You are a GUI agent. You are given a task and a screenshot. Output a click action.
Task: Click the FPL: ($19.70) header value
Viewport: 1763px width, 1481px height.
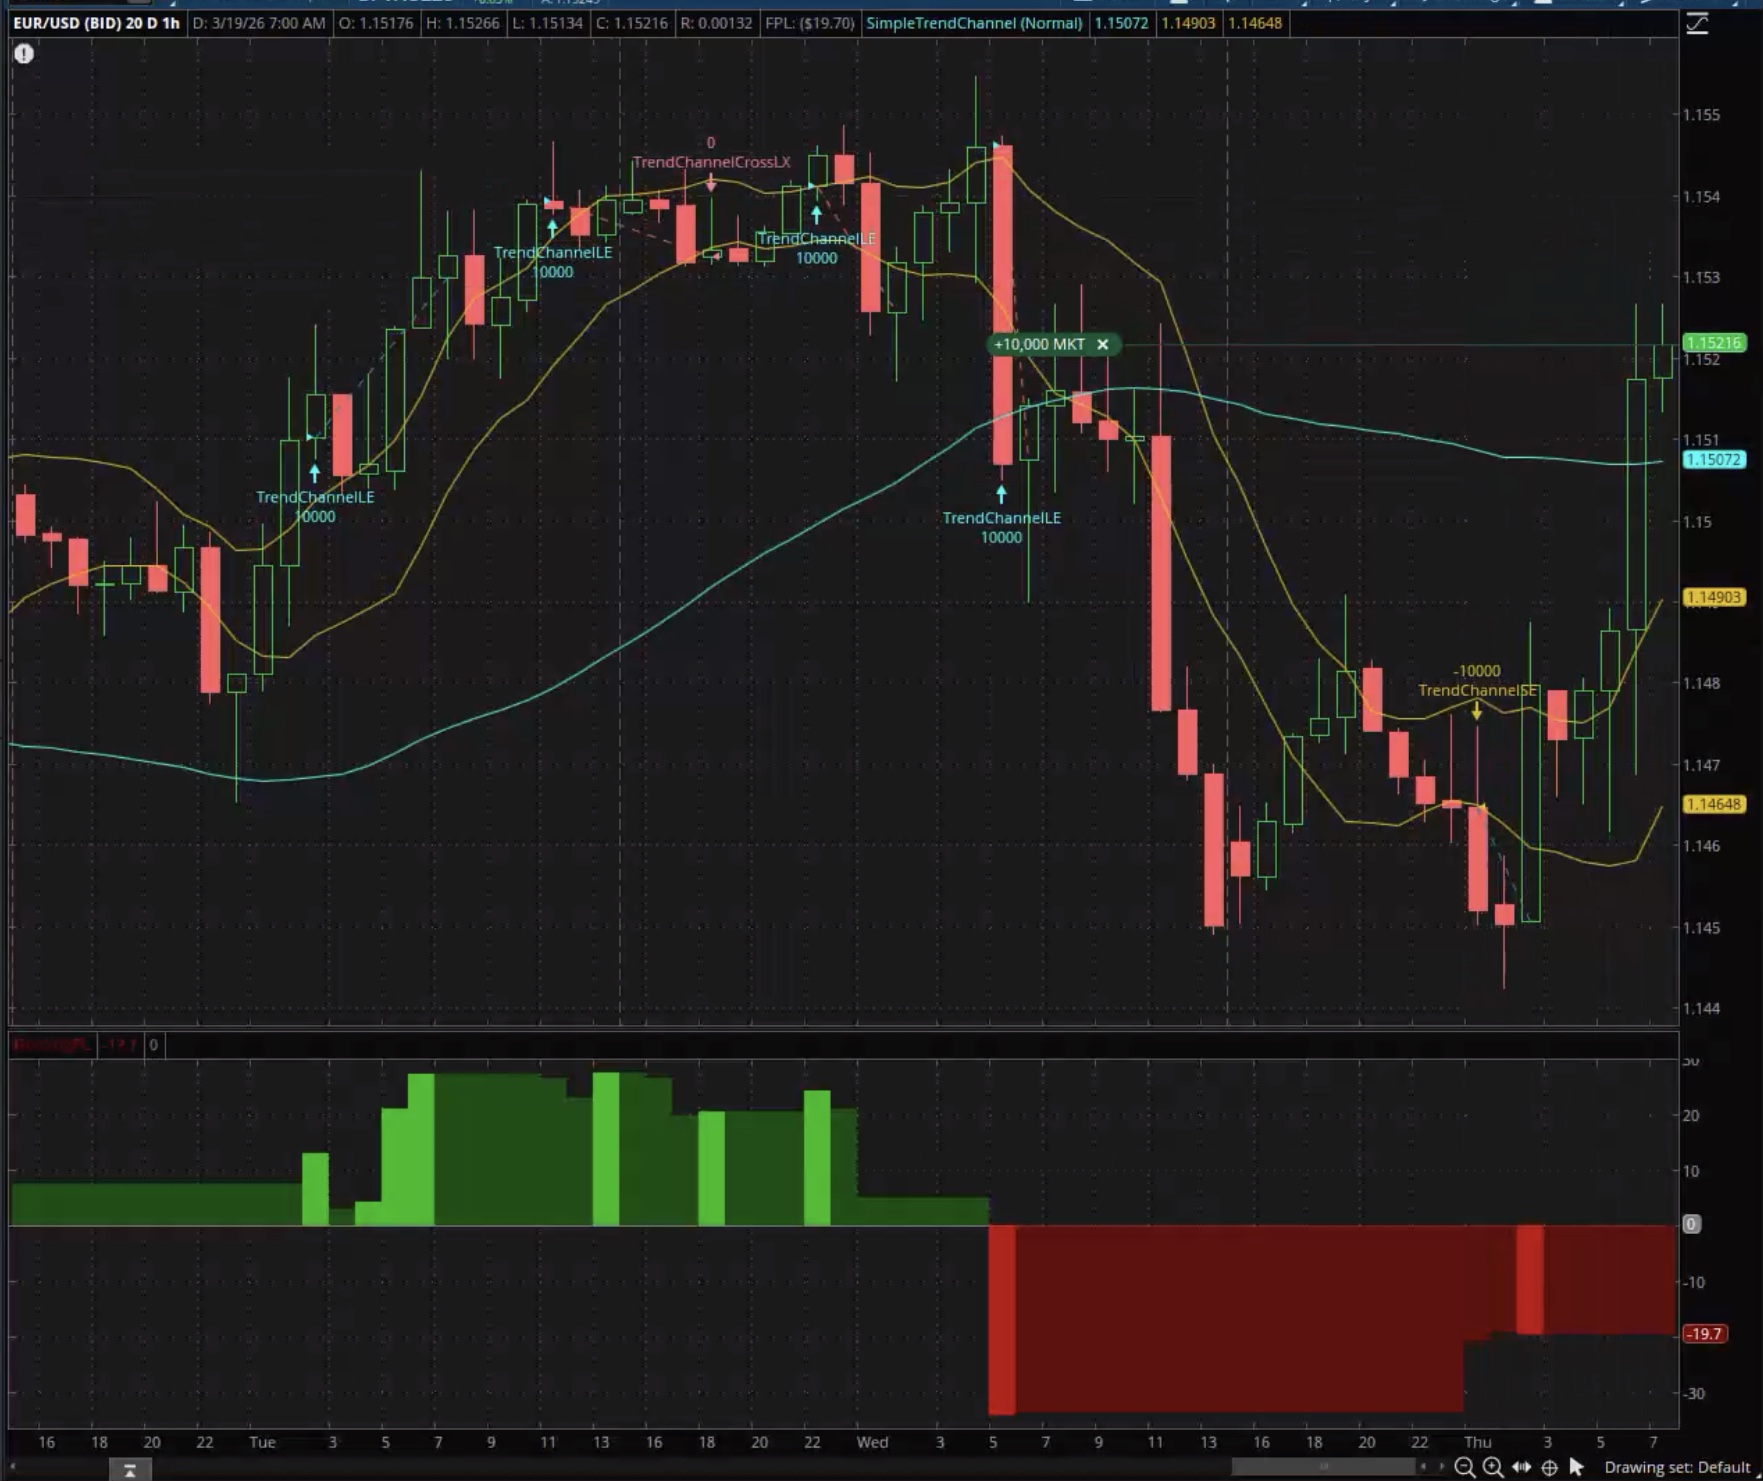pyautogui.click(x=809, y=23)
